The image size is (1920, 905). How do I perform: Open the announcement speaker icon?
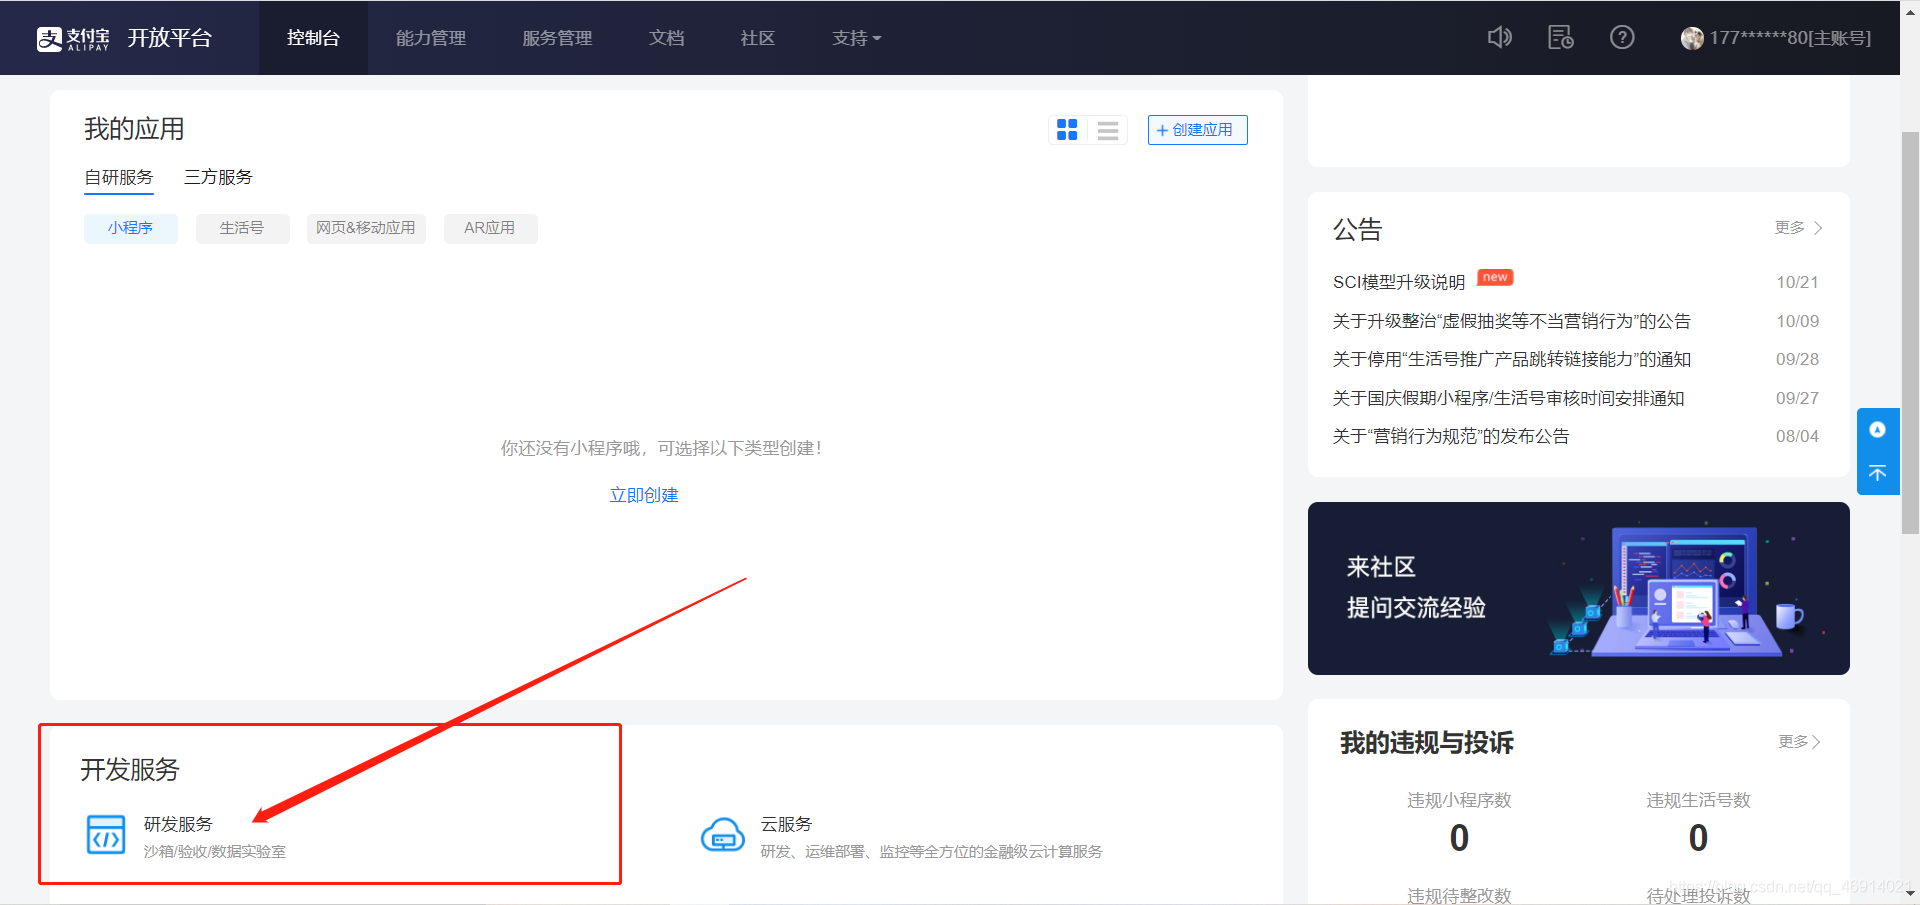tap(1499, 38)
